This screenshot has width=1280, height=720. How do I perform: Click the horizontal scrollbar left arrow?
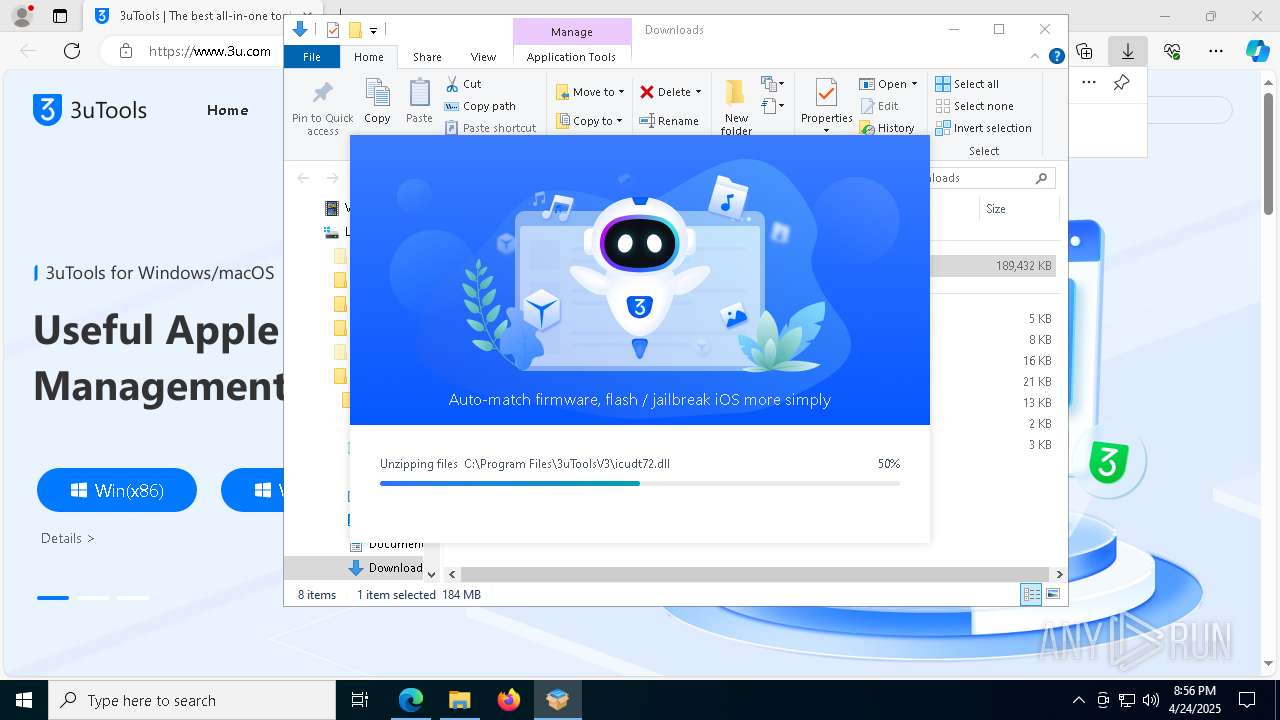tap(452, 574)
